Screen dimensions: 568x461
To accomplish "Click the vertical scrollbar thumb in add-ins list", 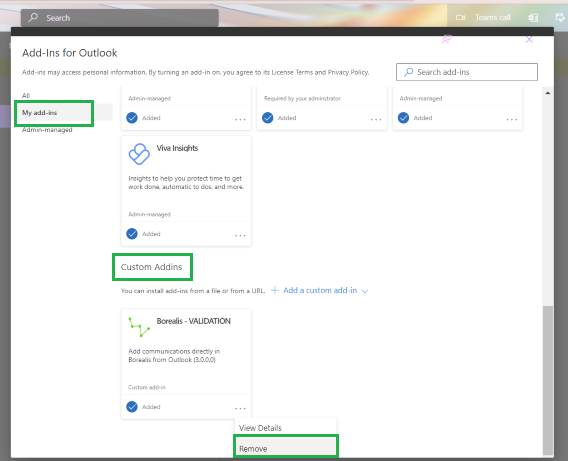I will 548,380.
